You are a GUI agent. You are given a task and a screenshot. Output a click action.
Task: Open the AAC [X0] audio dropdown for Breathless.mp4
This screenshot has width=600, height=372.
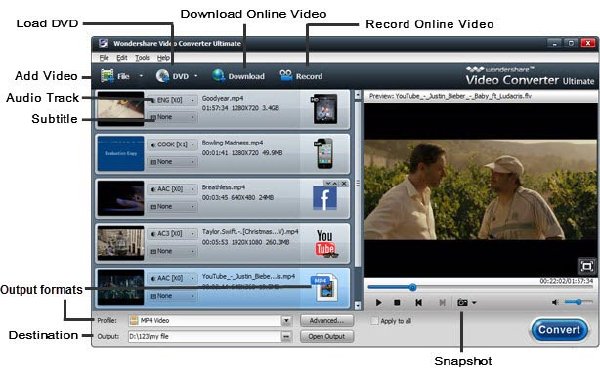tap(173, 189)
